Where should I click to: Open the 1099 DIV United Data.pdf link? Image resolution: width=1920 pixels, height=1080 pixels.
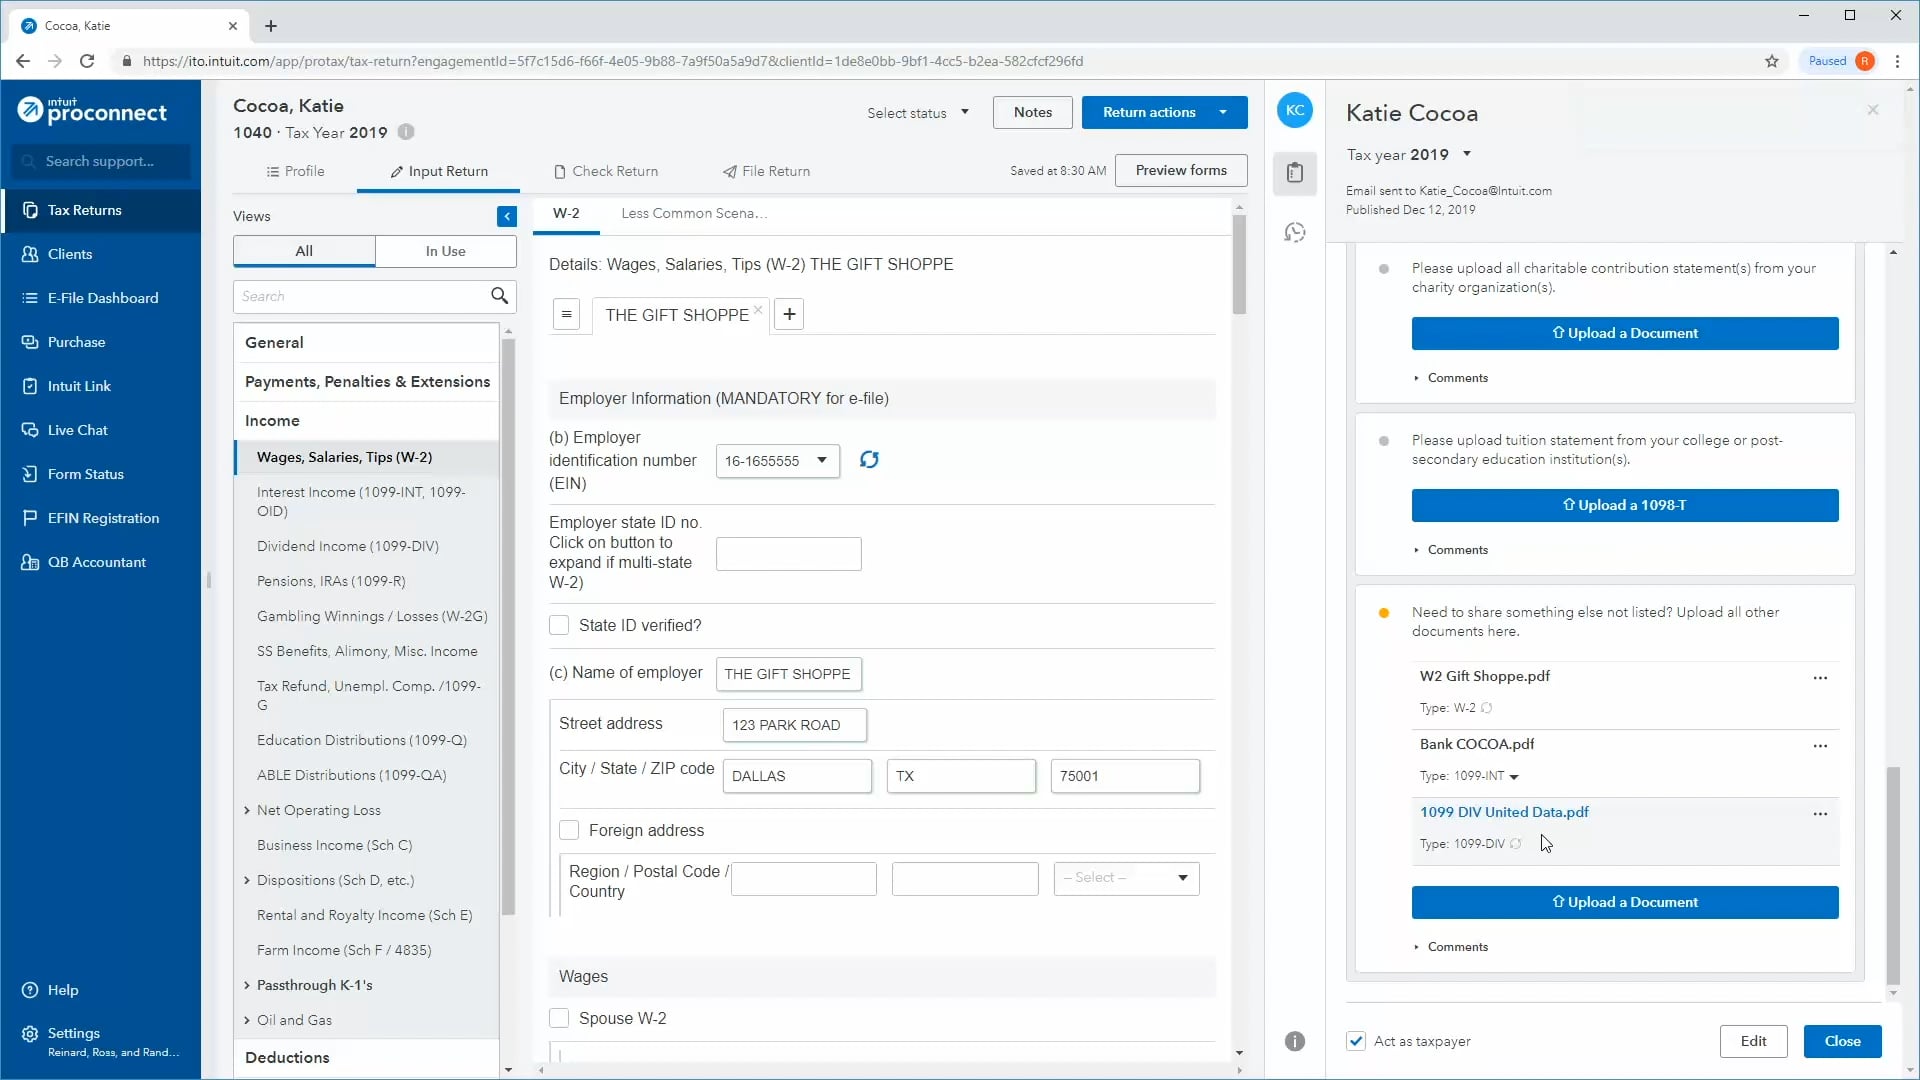coord(1505,812)
